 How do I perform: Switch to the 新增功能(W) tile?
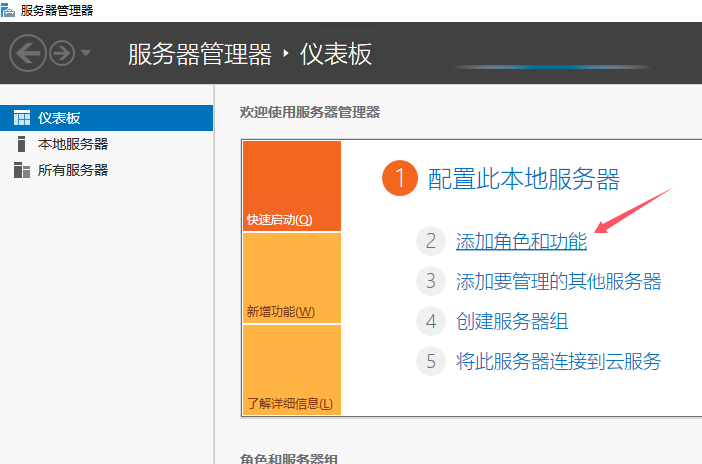pyautogui.click(x=291, y=278)
